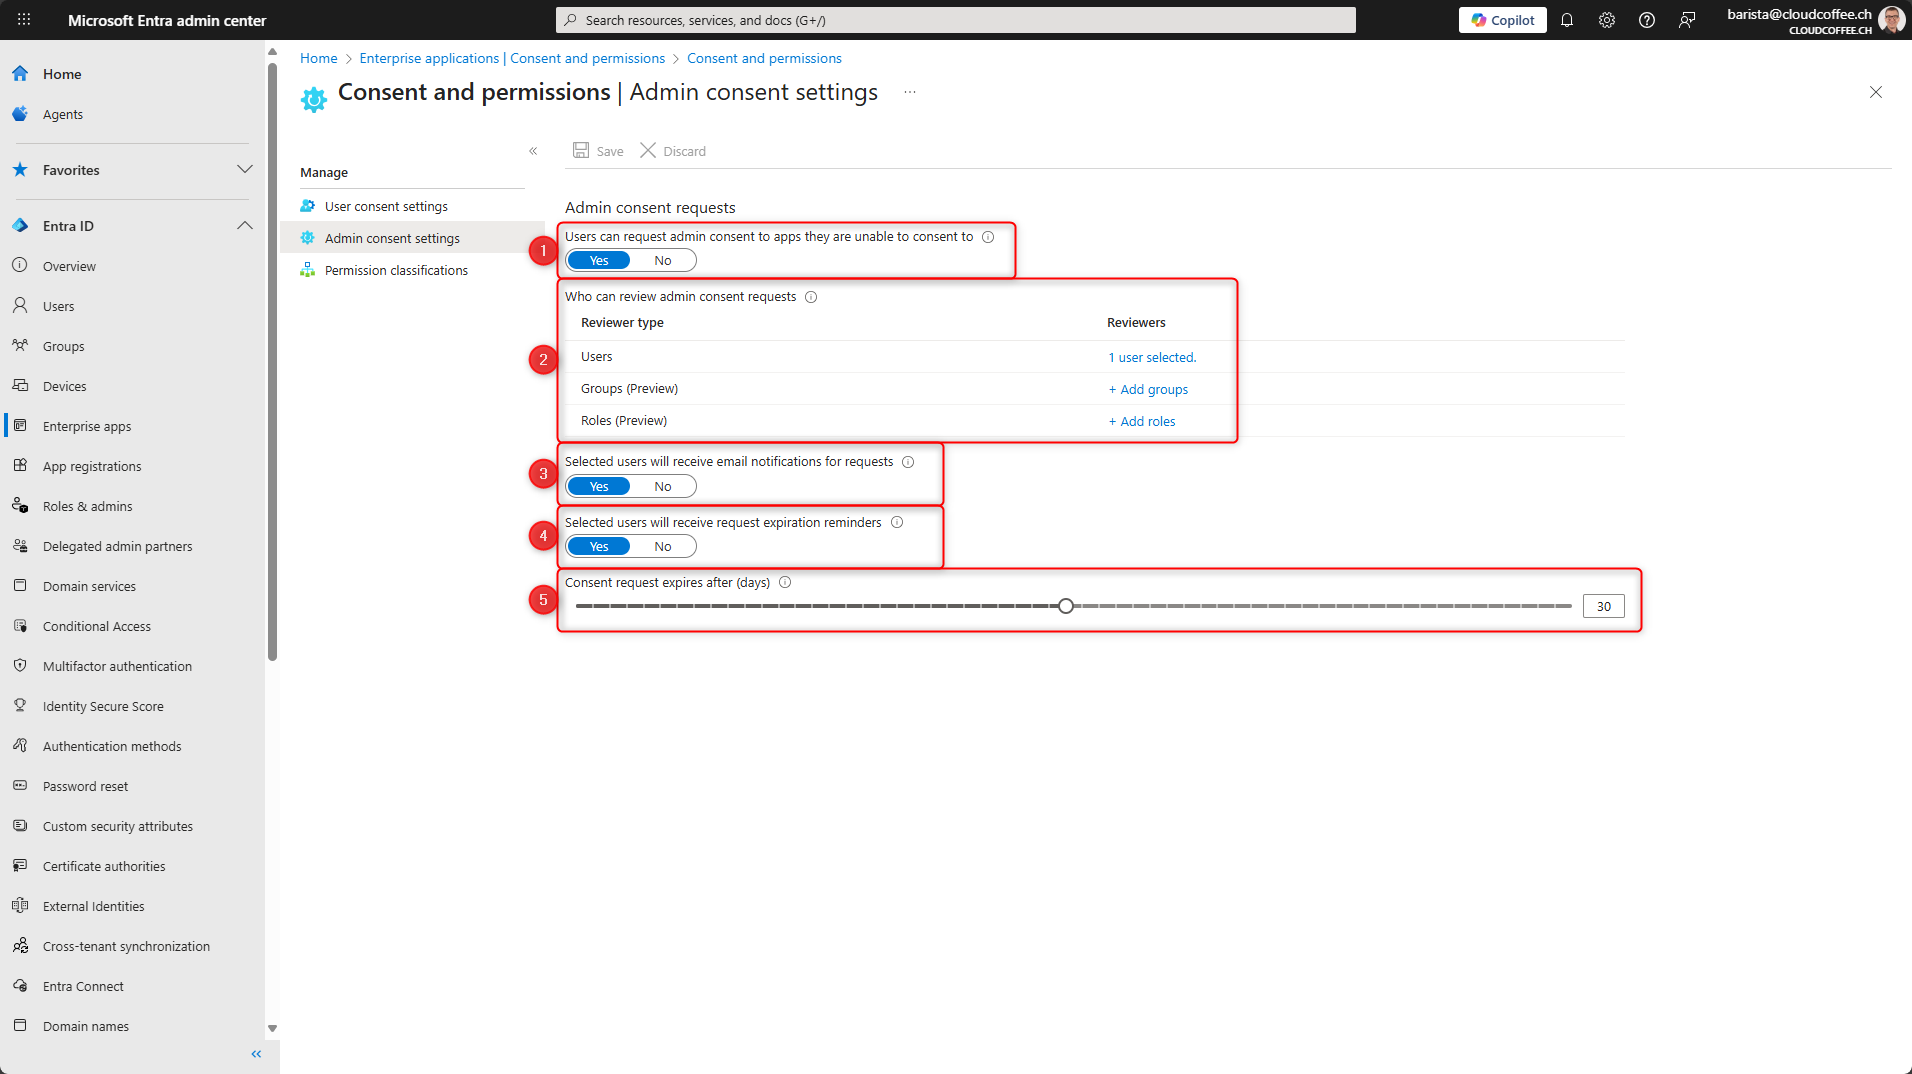Go to Home in left sidebar
This screenshot has width=1912, height=1074.
point(62,74)
